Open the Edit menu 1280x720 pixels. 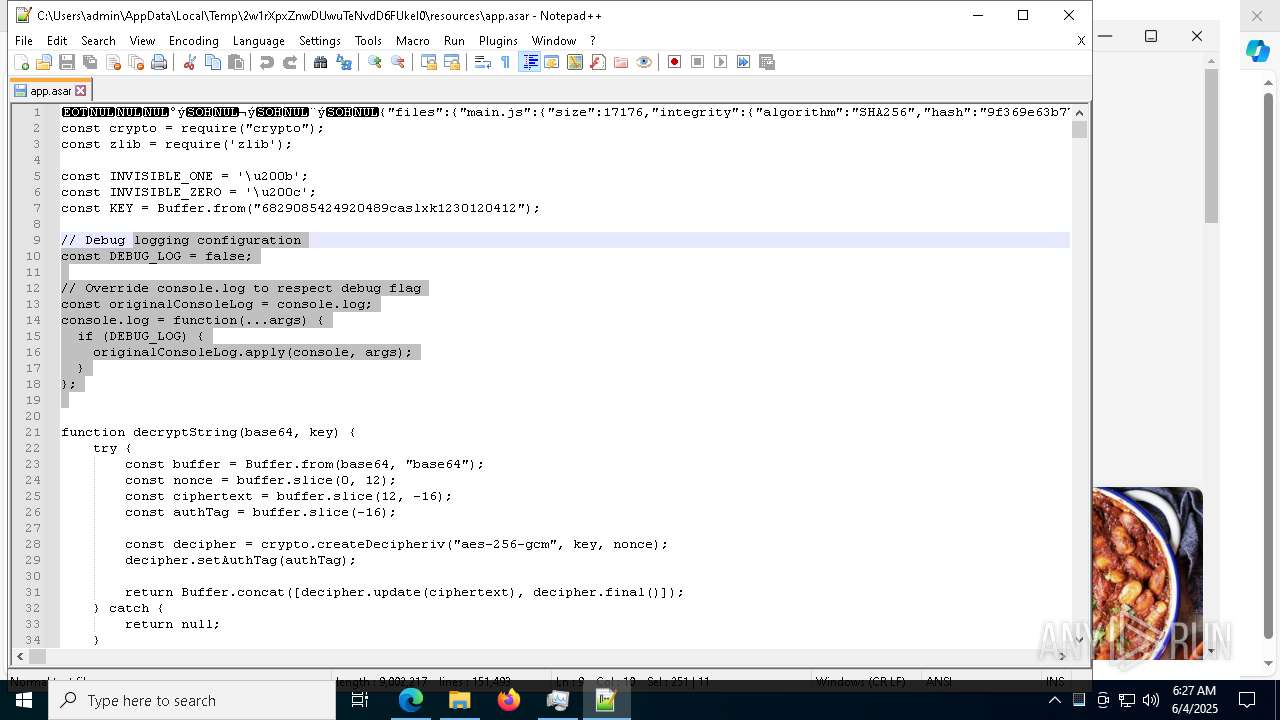tap(57, 41)
